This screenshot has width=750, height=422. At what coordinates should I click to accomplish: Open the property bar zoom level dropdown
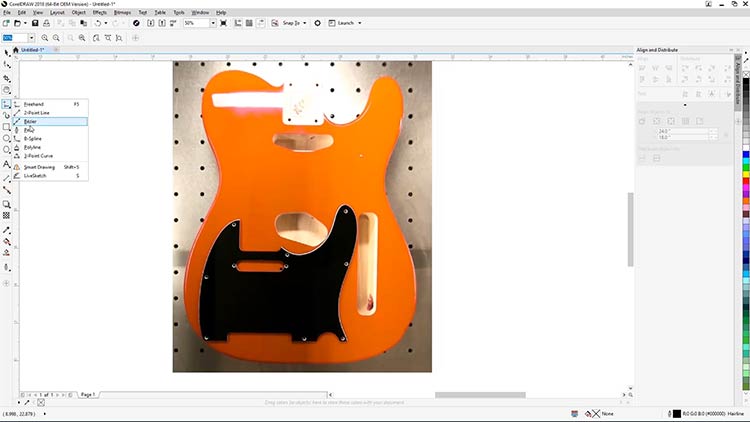(32, 38)
